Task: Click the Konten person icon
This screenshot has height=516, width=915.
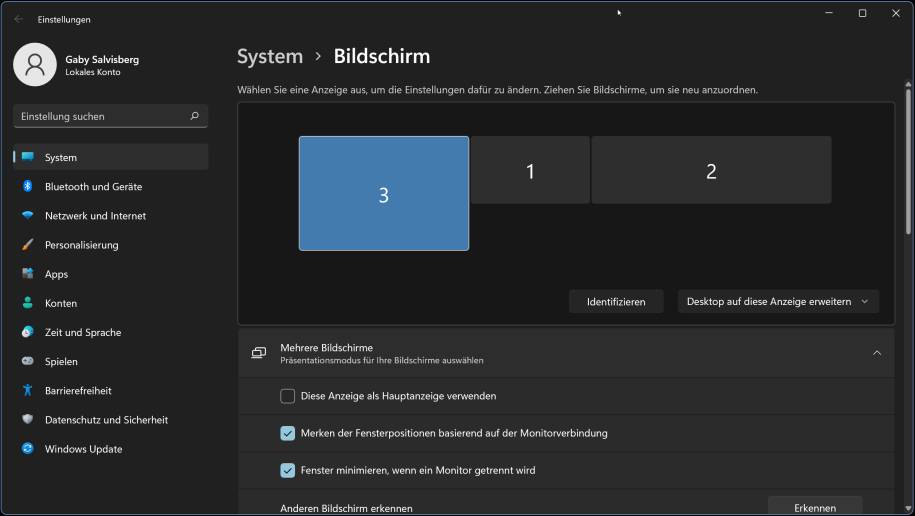Action: coord(27,302)
